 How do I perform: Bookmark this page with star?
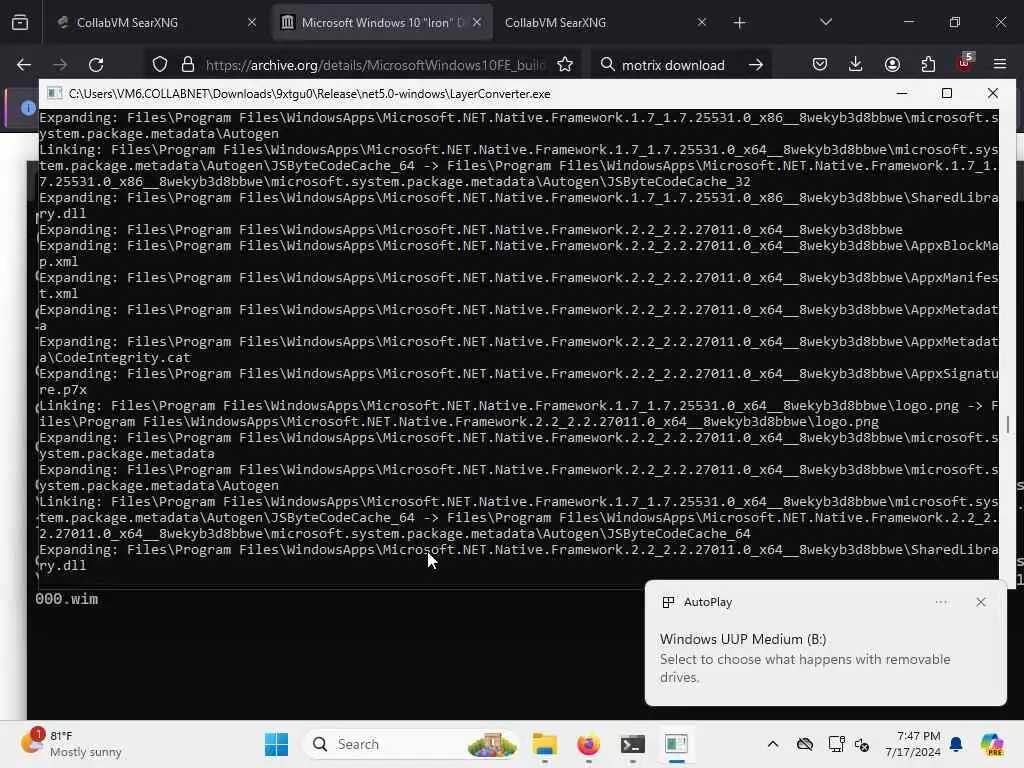click(x=565, y=65)
